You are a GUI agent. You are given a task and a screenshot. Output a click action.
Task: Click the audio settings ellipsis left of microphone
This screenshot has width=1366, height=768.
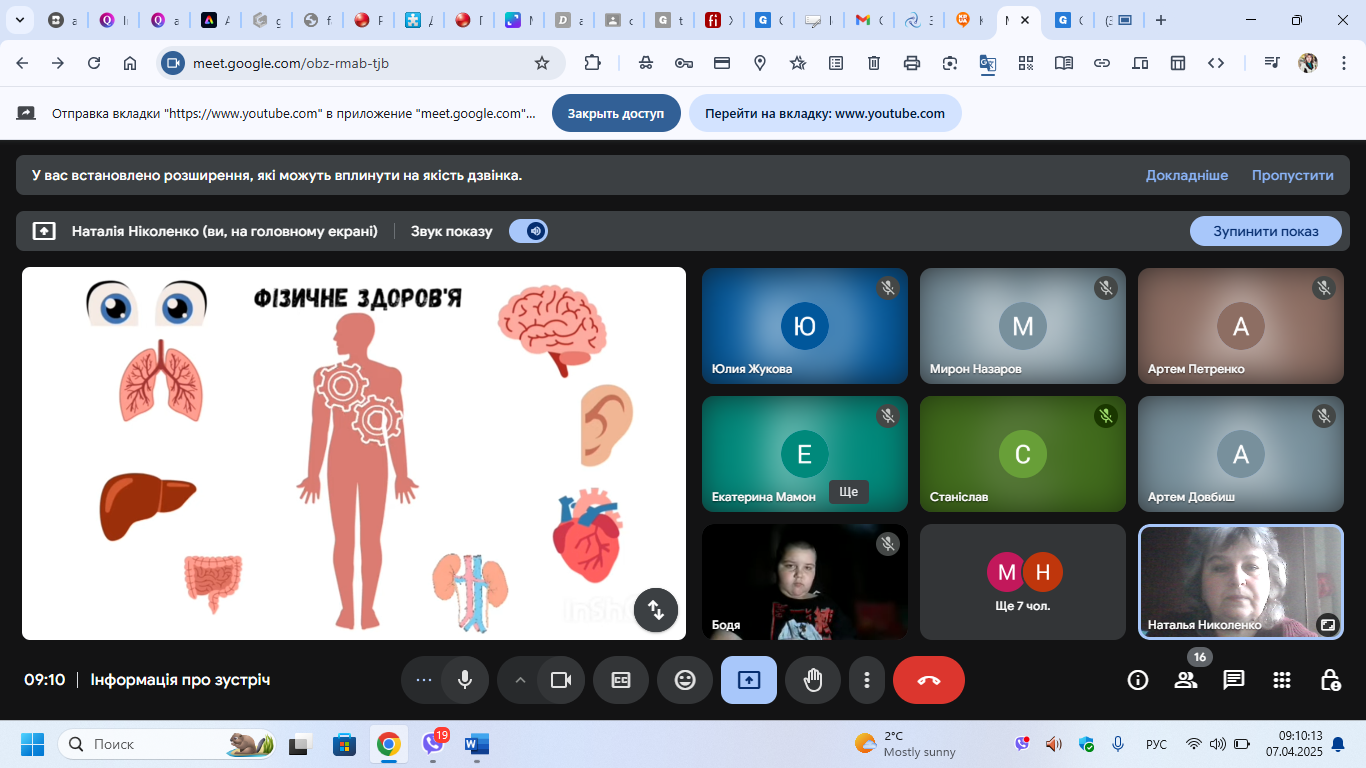[424, 680]
